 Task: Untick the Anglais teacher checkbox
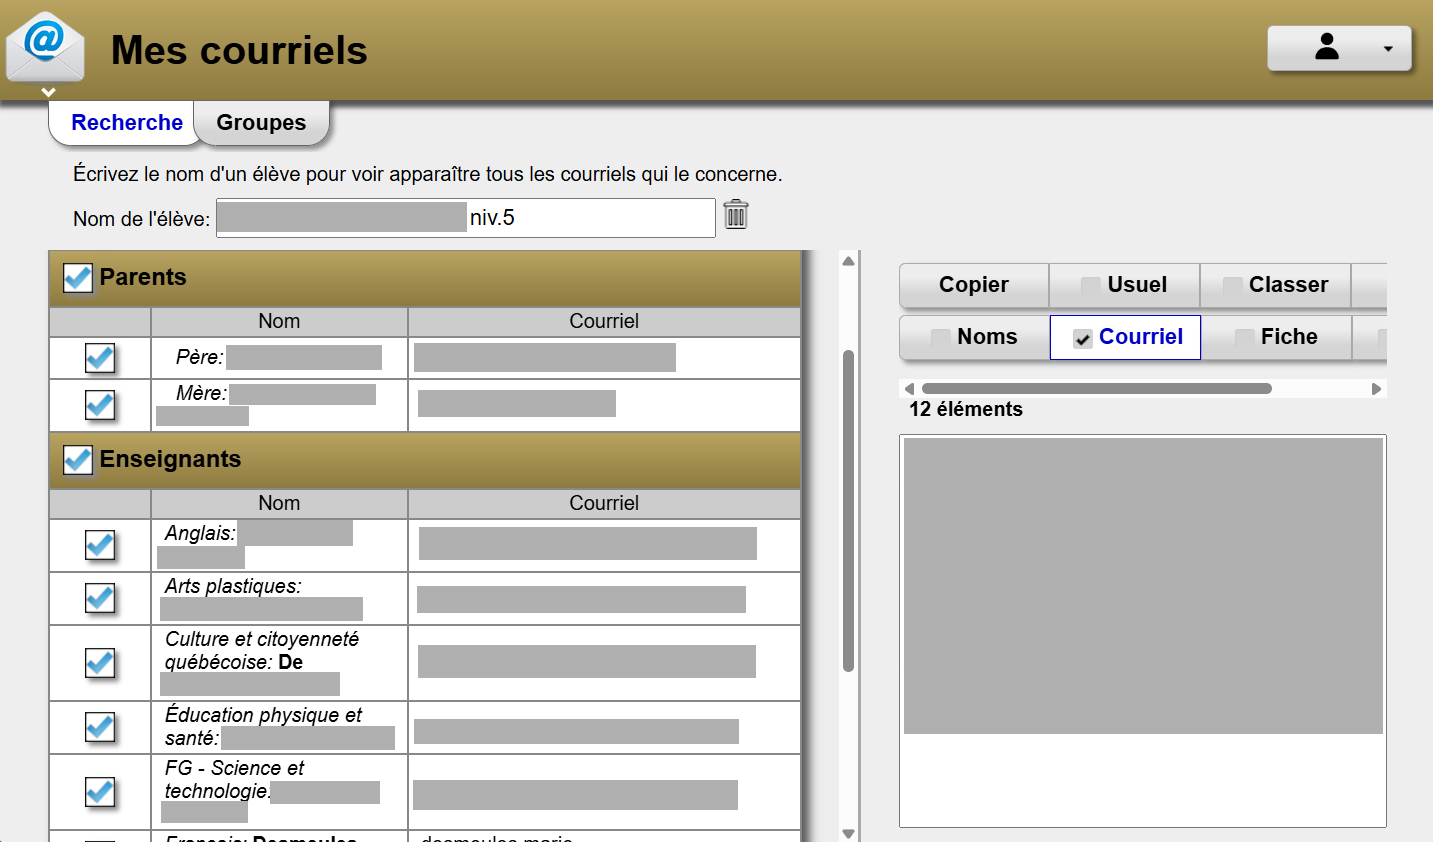tap(100, 545)
